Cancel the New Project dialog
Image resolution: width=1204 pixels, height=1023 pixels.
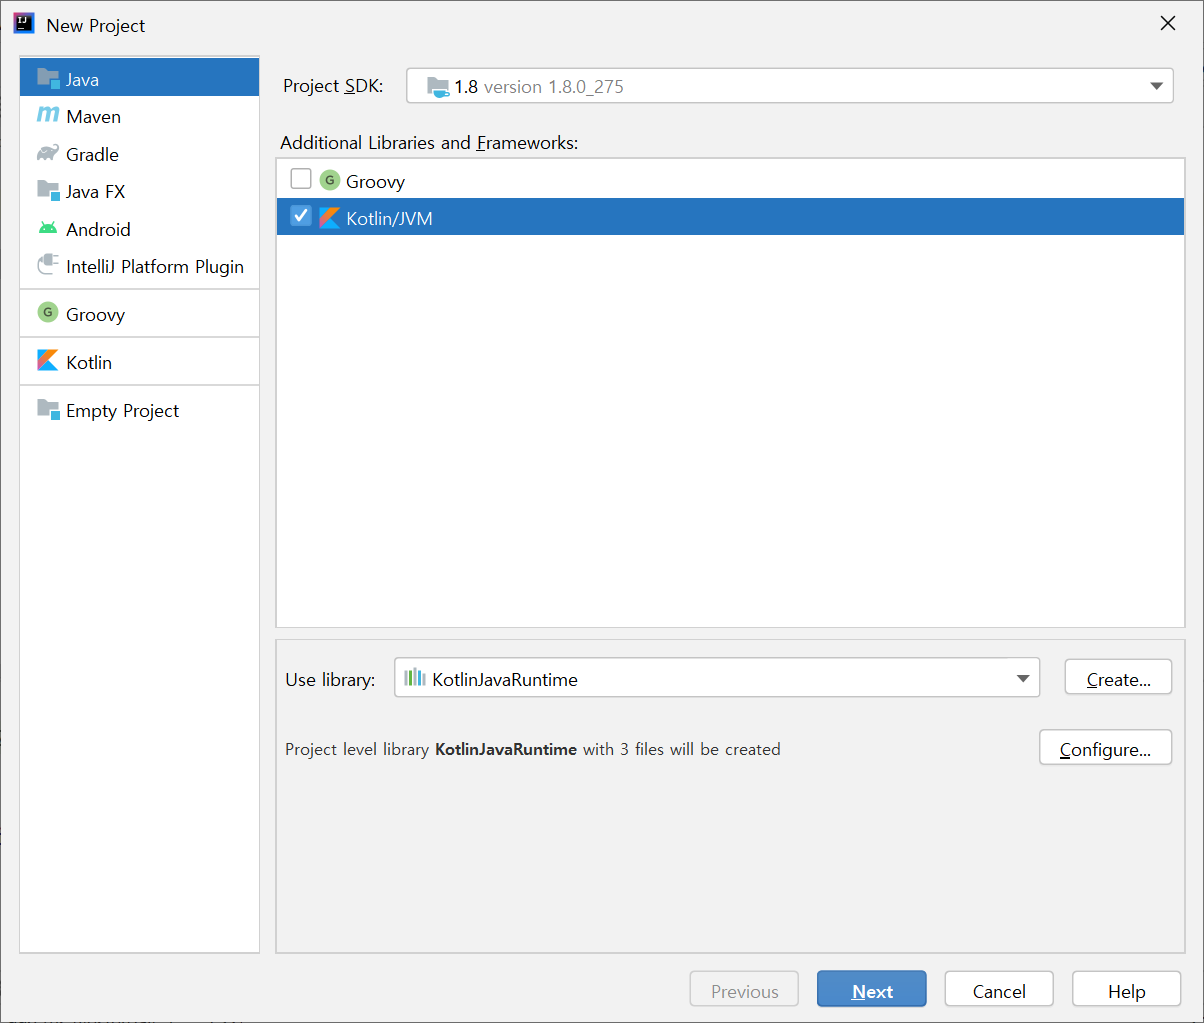click(x=999, y=990)
